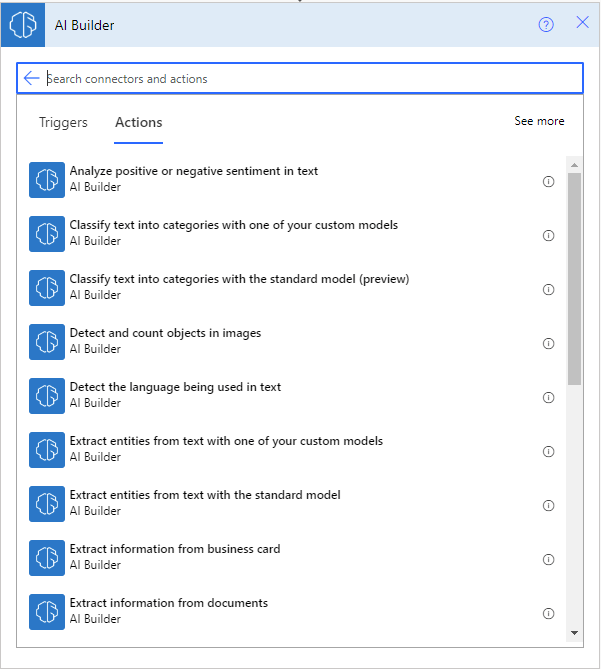The width and height of the screenshot is (601, 669).
Task: Open the help question mark icon
Action: coord(546,25)
